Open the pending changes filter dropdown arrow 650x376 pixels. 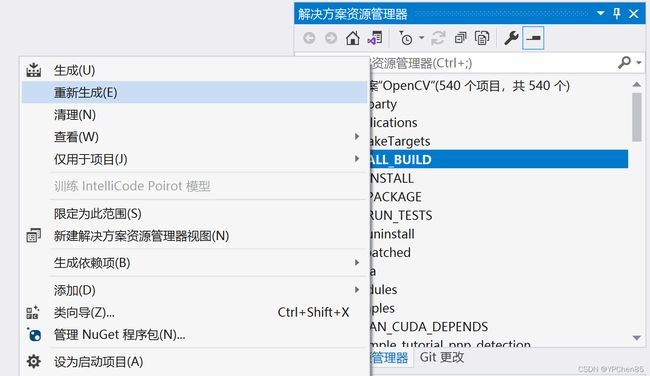422,38
